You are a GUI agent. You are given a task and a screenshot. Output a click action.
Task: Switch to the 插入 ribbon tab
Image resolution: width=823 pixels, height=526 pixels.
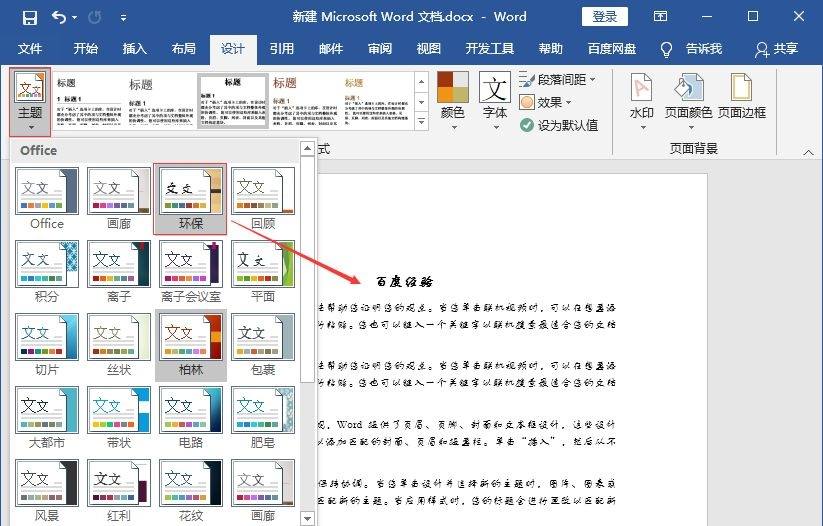pos(134,49)
